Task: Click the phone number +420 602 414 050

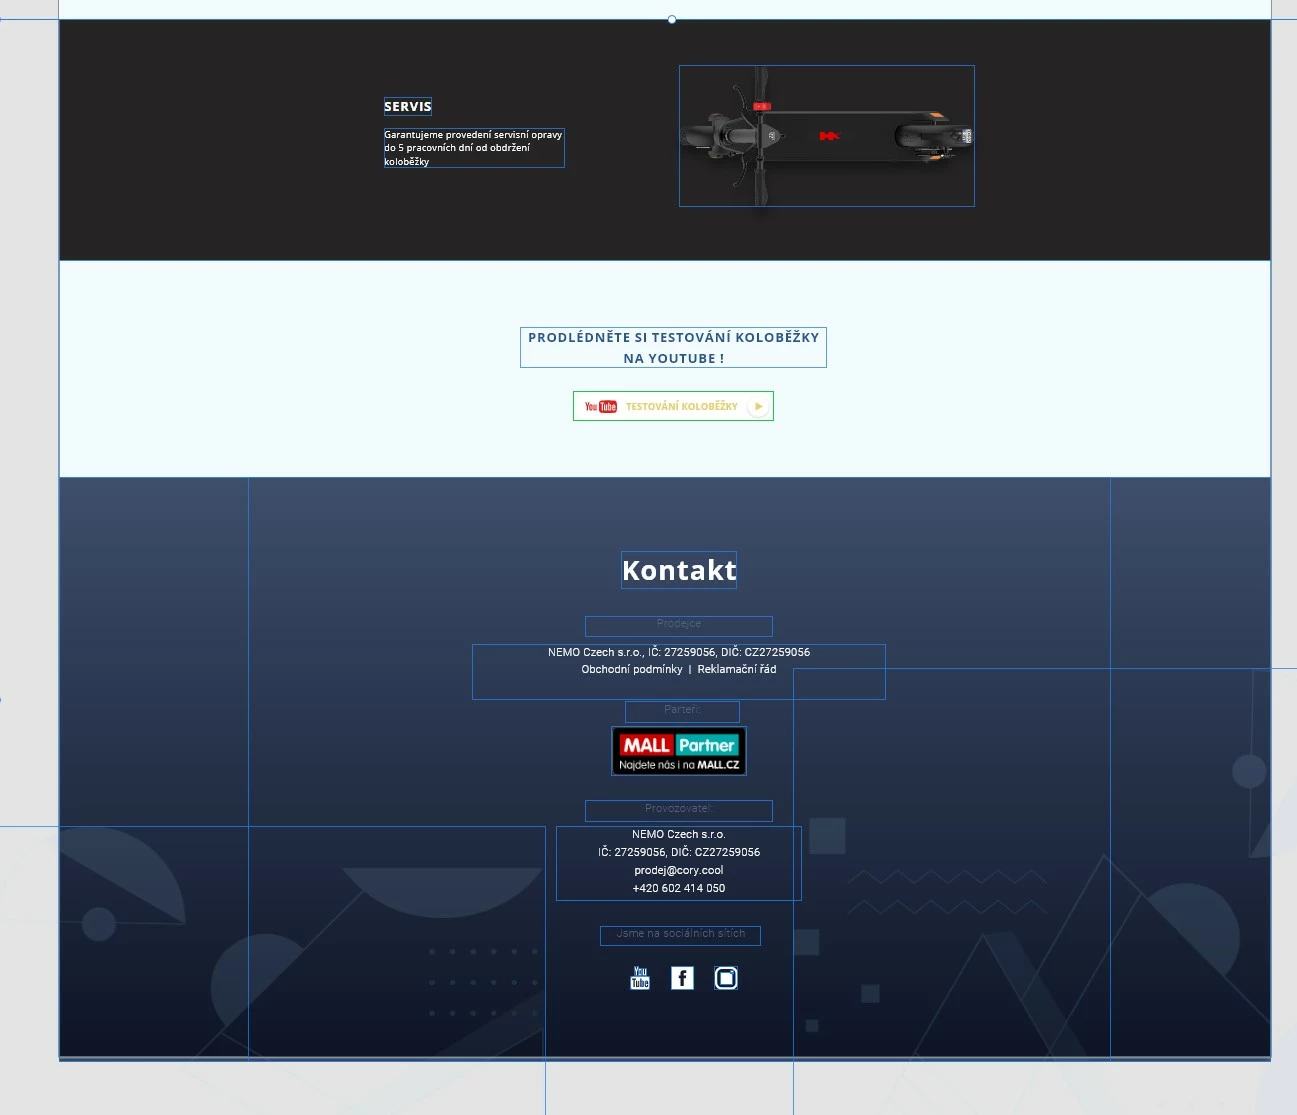Action: (x=679, y=889)
